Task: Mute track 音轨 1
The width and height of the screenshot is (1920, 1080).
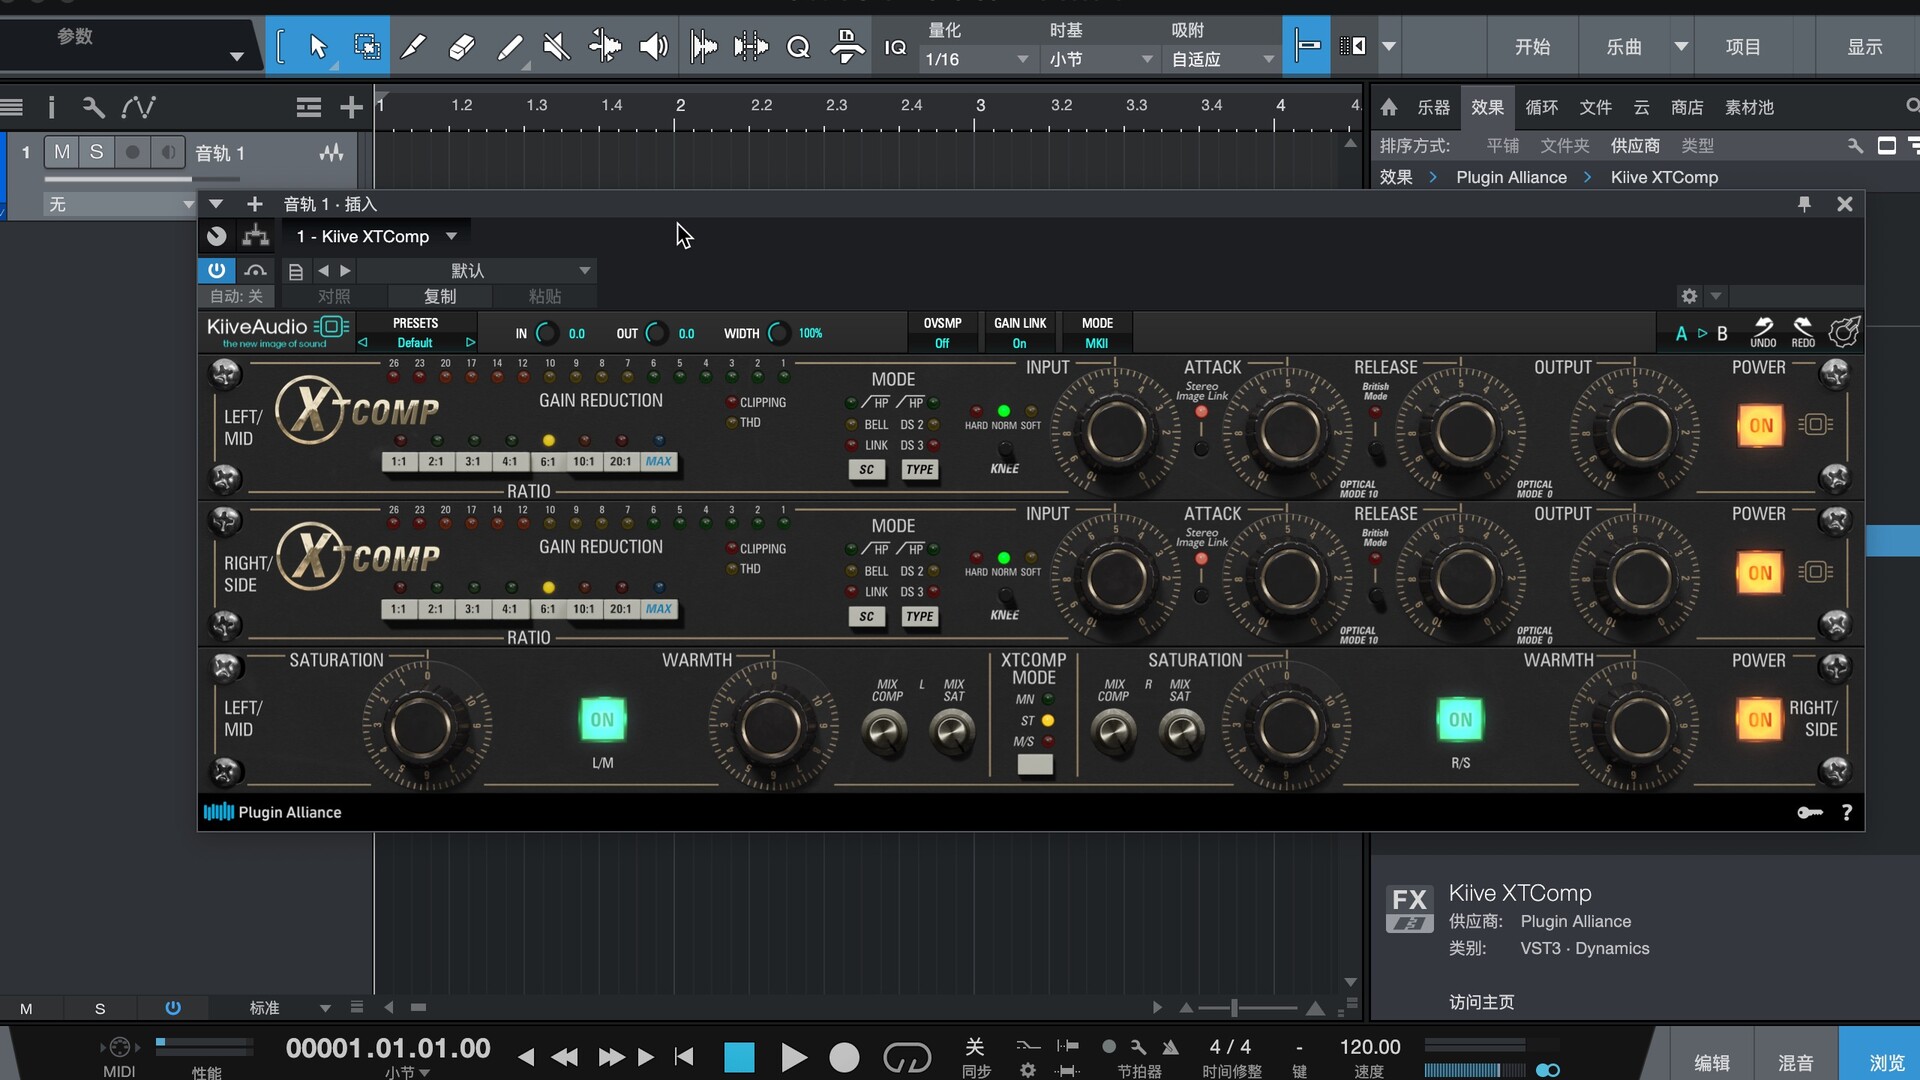Action: pos(62,152)
